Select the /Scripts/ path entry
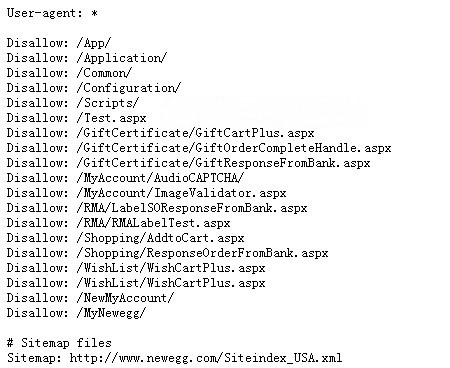The width and height of the screenshot is (450, 368). pyautogui.click(x=107, y=103)
